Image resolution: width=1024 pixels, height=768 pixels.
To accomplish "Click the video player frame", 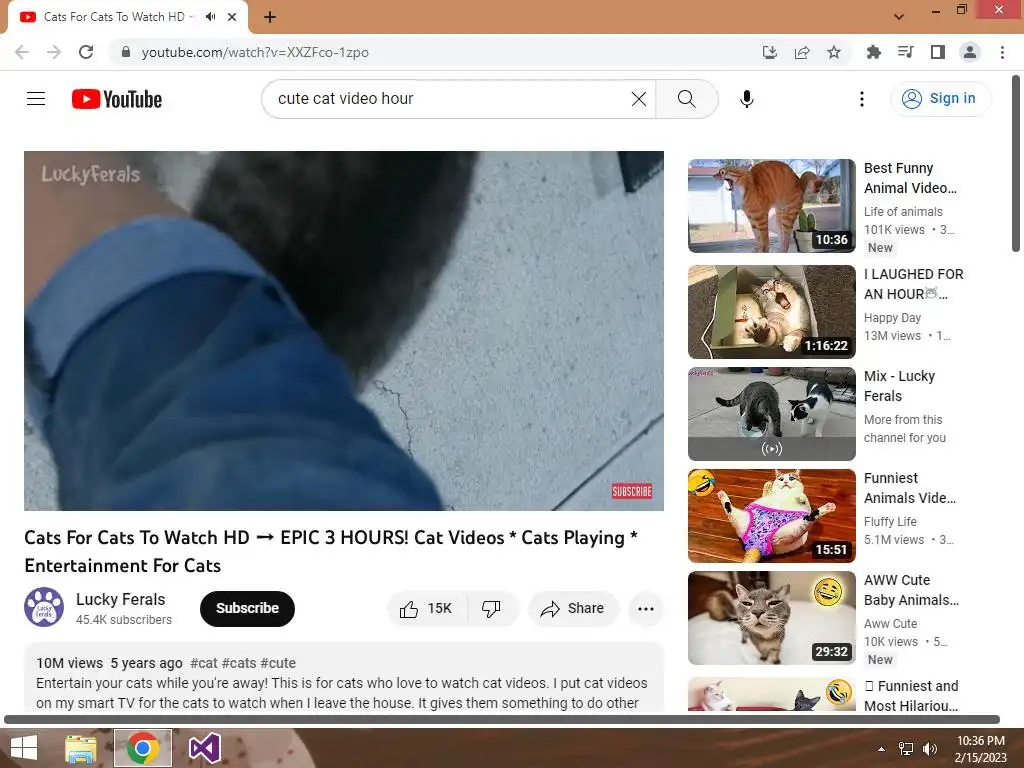I will pos(344,330).
